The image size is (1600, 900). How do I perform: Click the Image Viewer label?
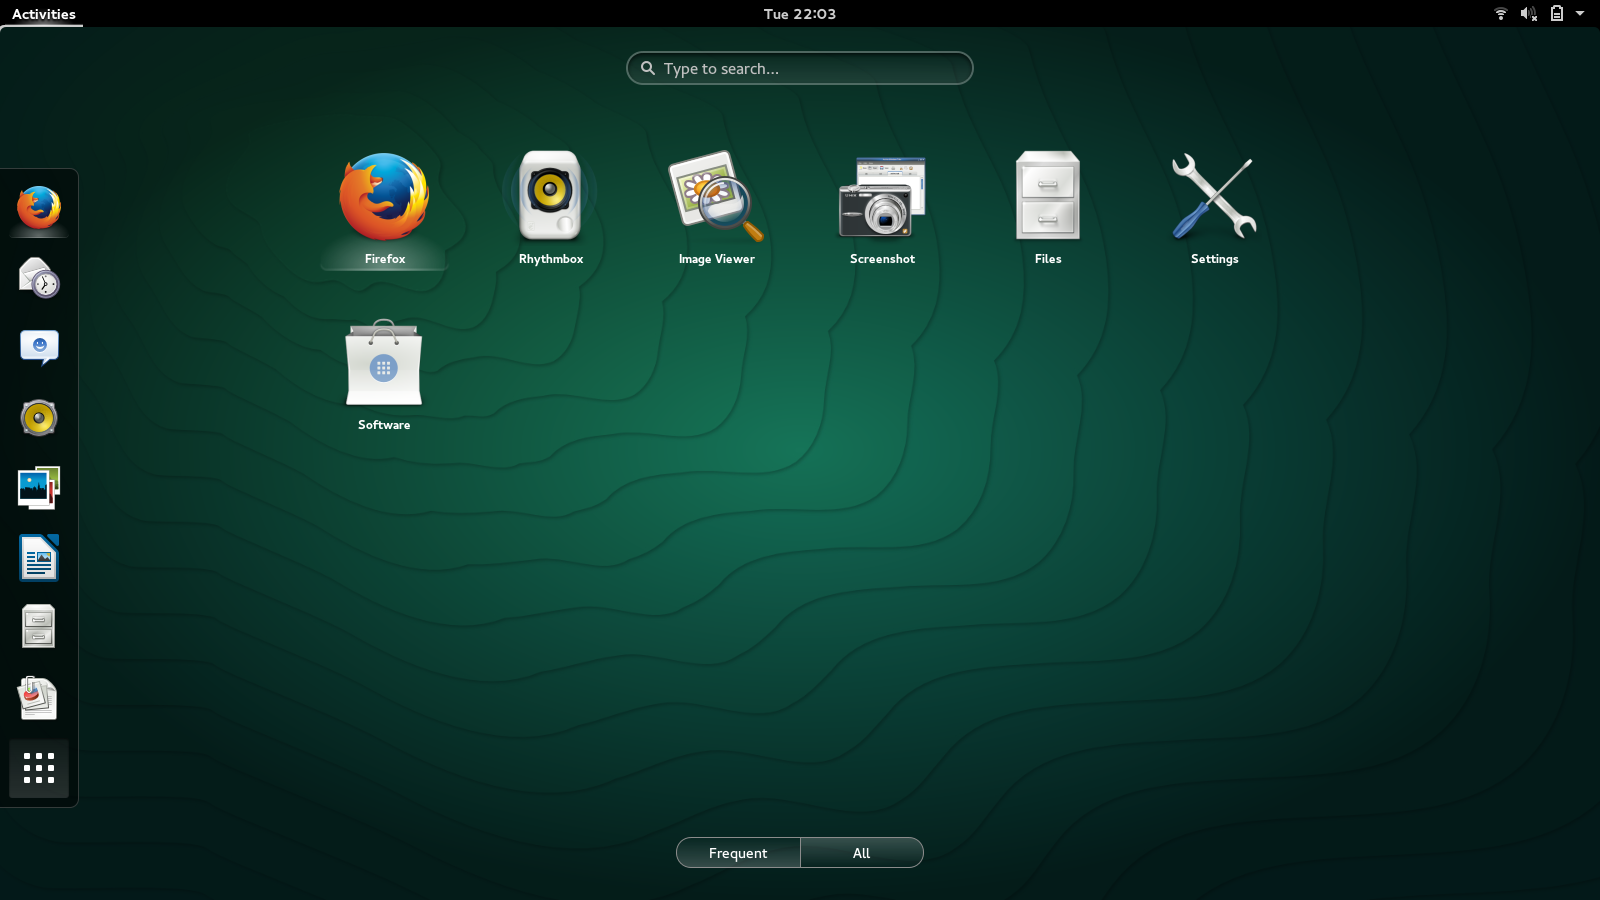coord(717,259)
